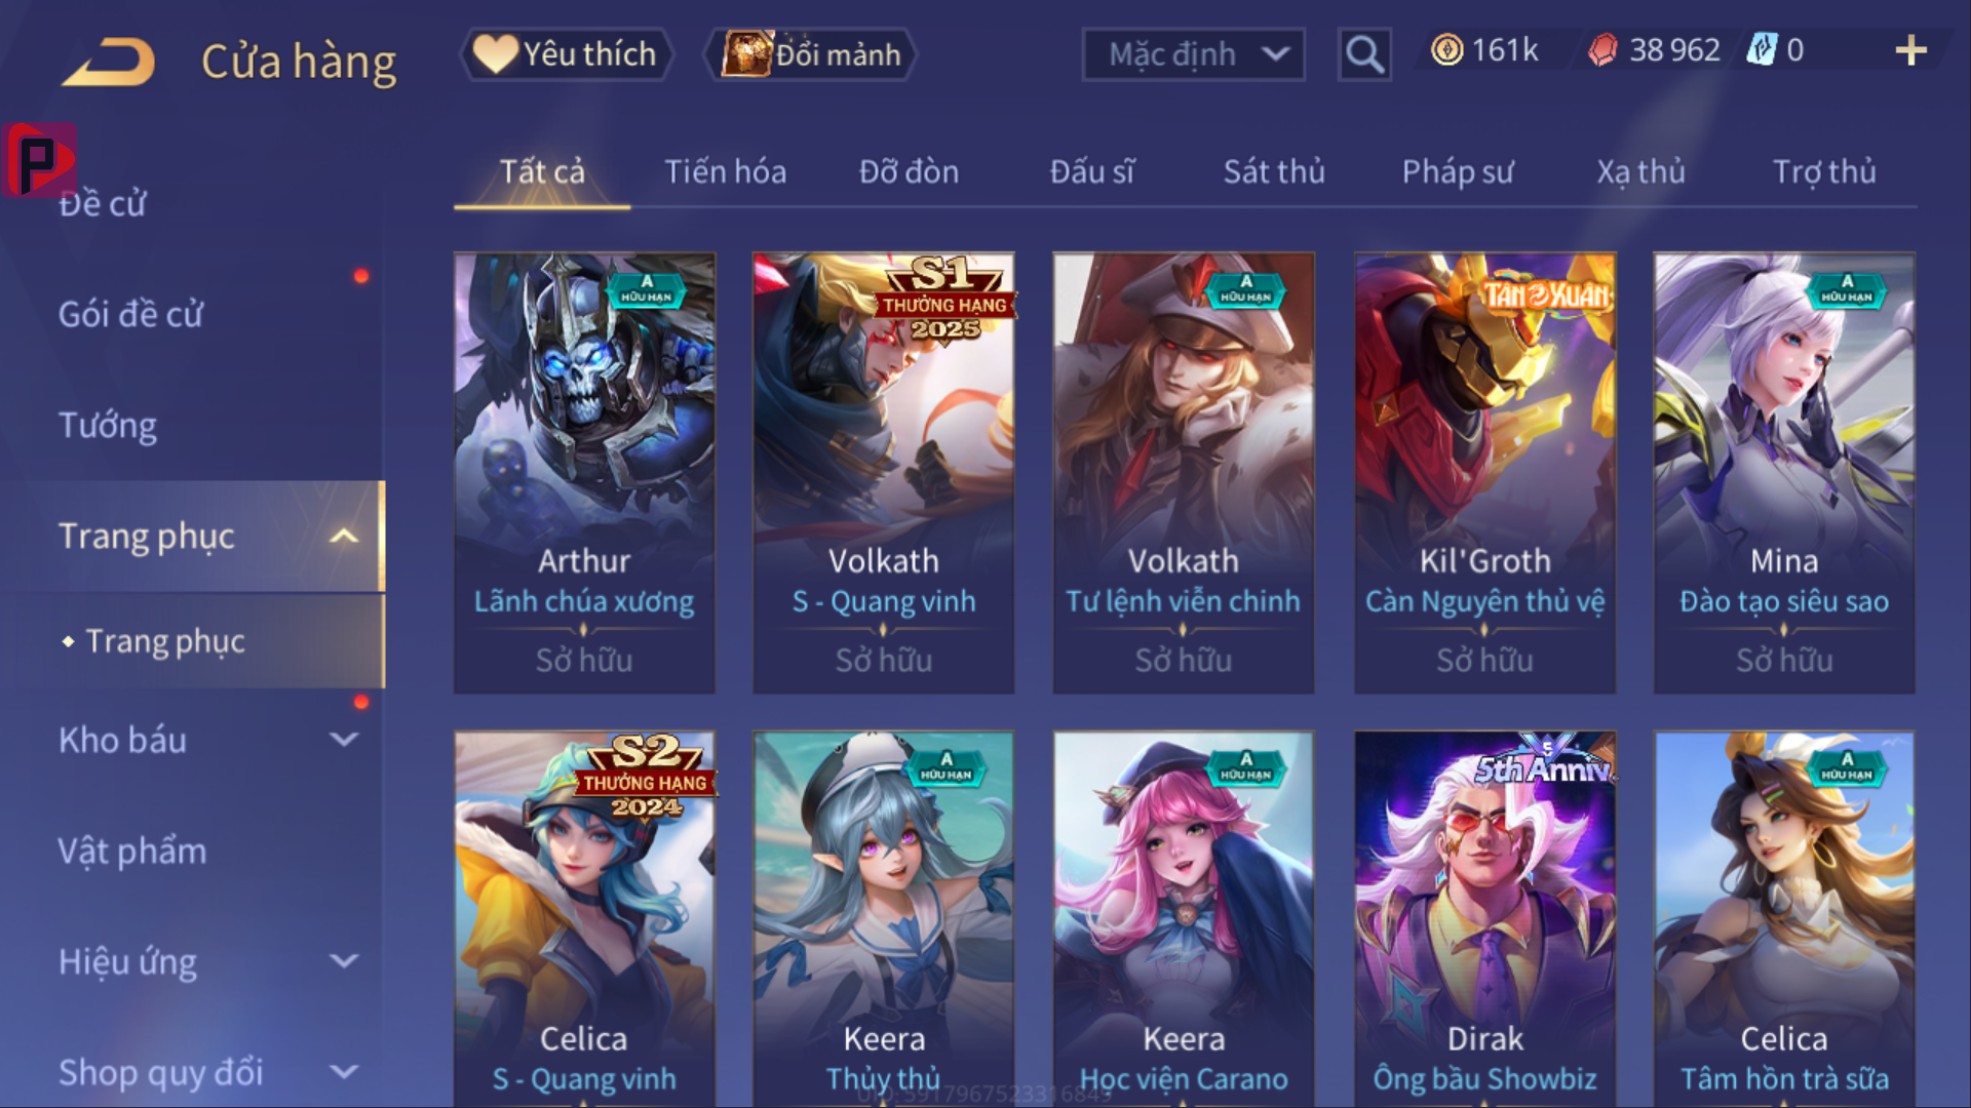Image resolution: width=1971 pixels, height=1108 pixels.
Task: Click the back arrow icon
Action: pos(108,60)
